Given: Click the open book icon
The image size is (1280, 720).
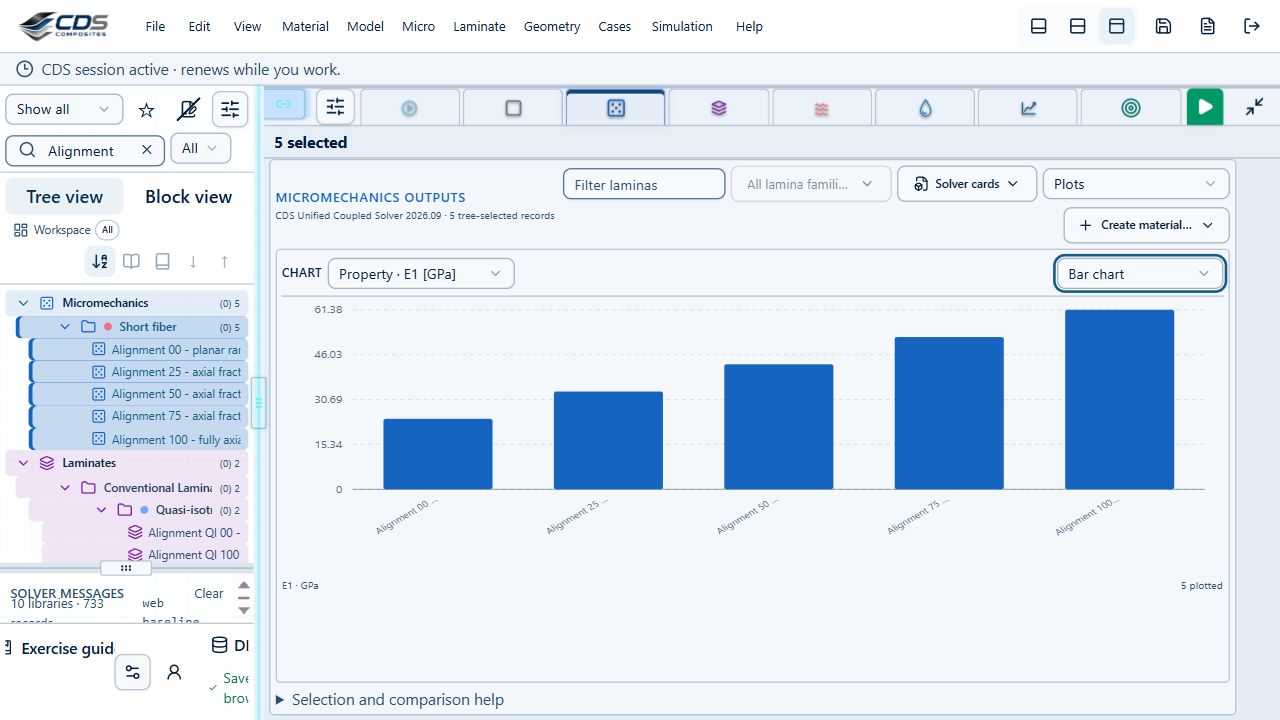Looking at the screenshot, I should [131, 261].
